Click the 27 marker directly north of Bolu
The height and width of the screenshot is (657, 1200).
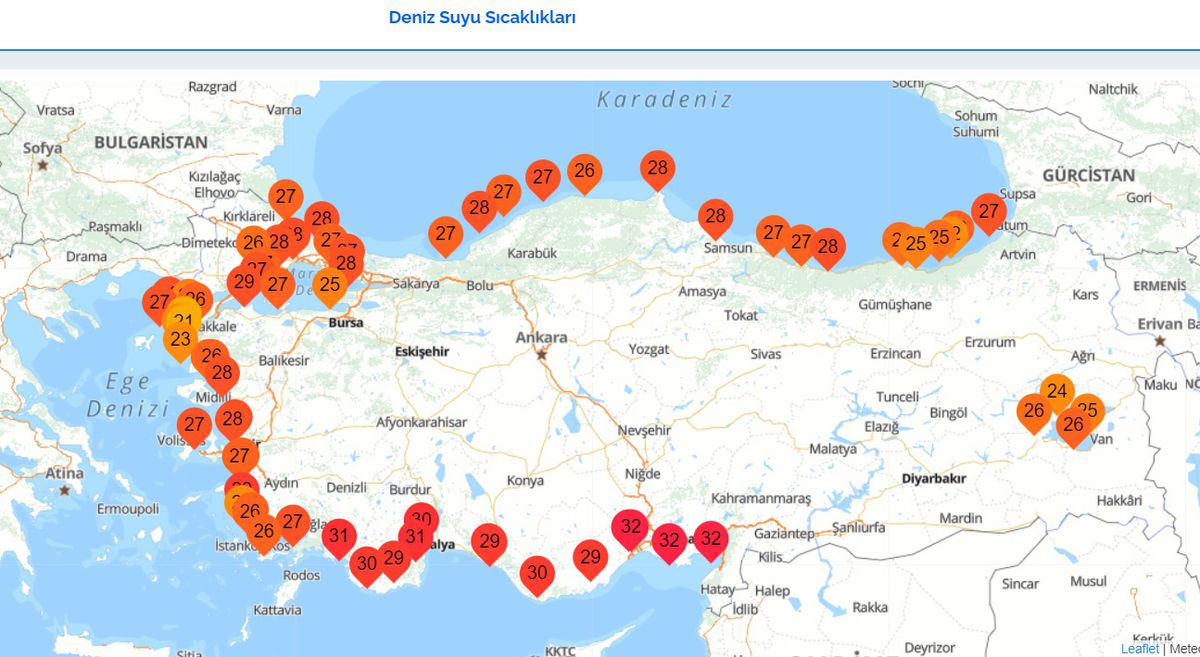[445, 236]
